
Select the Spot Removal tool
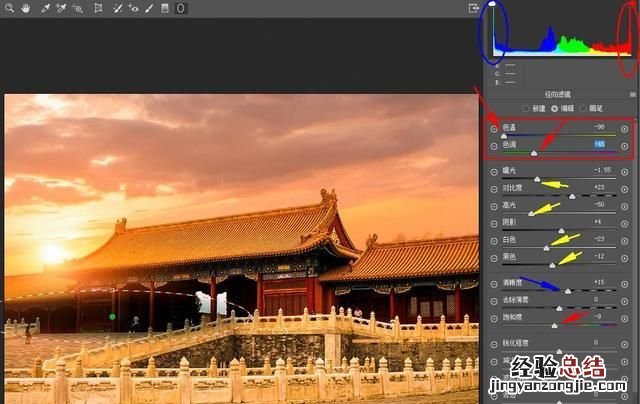click(x=118, y=8)
